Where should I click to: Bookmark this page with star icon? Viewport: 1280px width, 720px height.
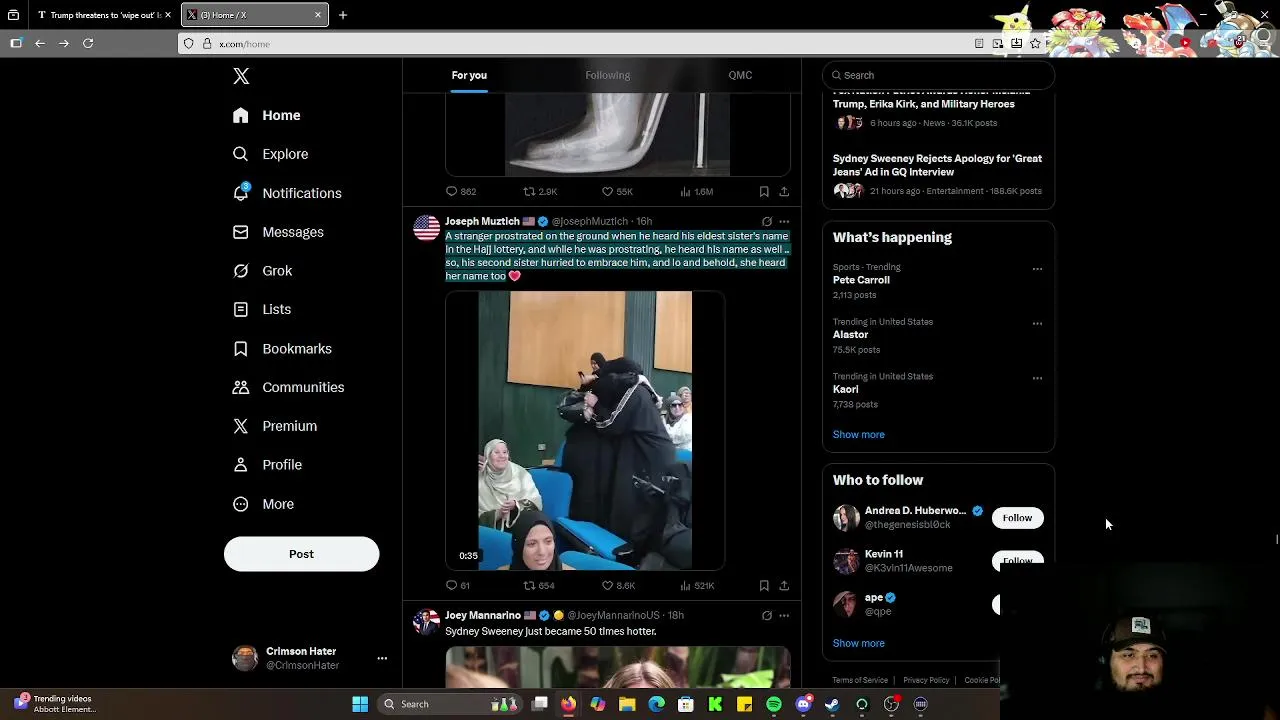pyautogui.click(x=1035, y=43)
